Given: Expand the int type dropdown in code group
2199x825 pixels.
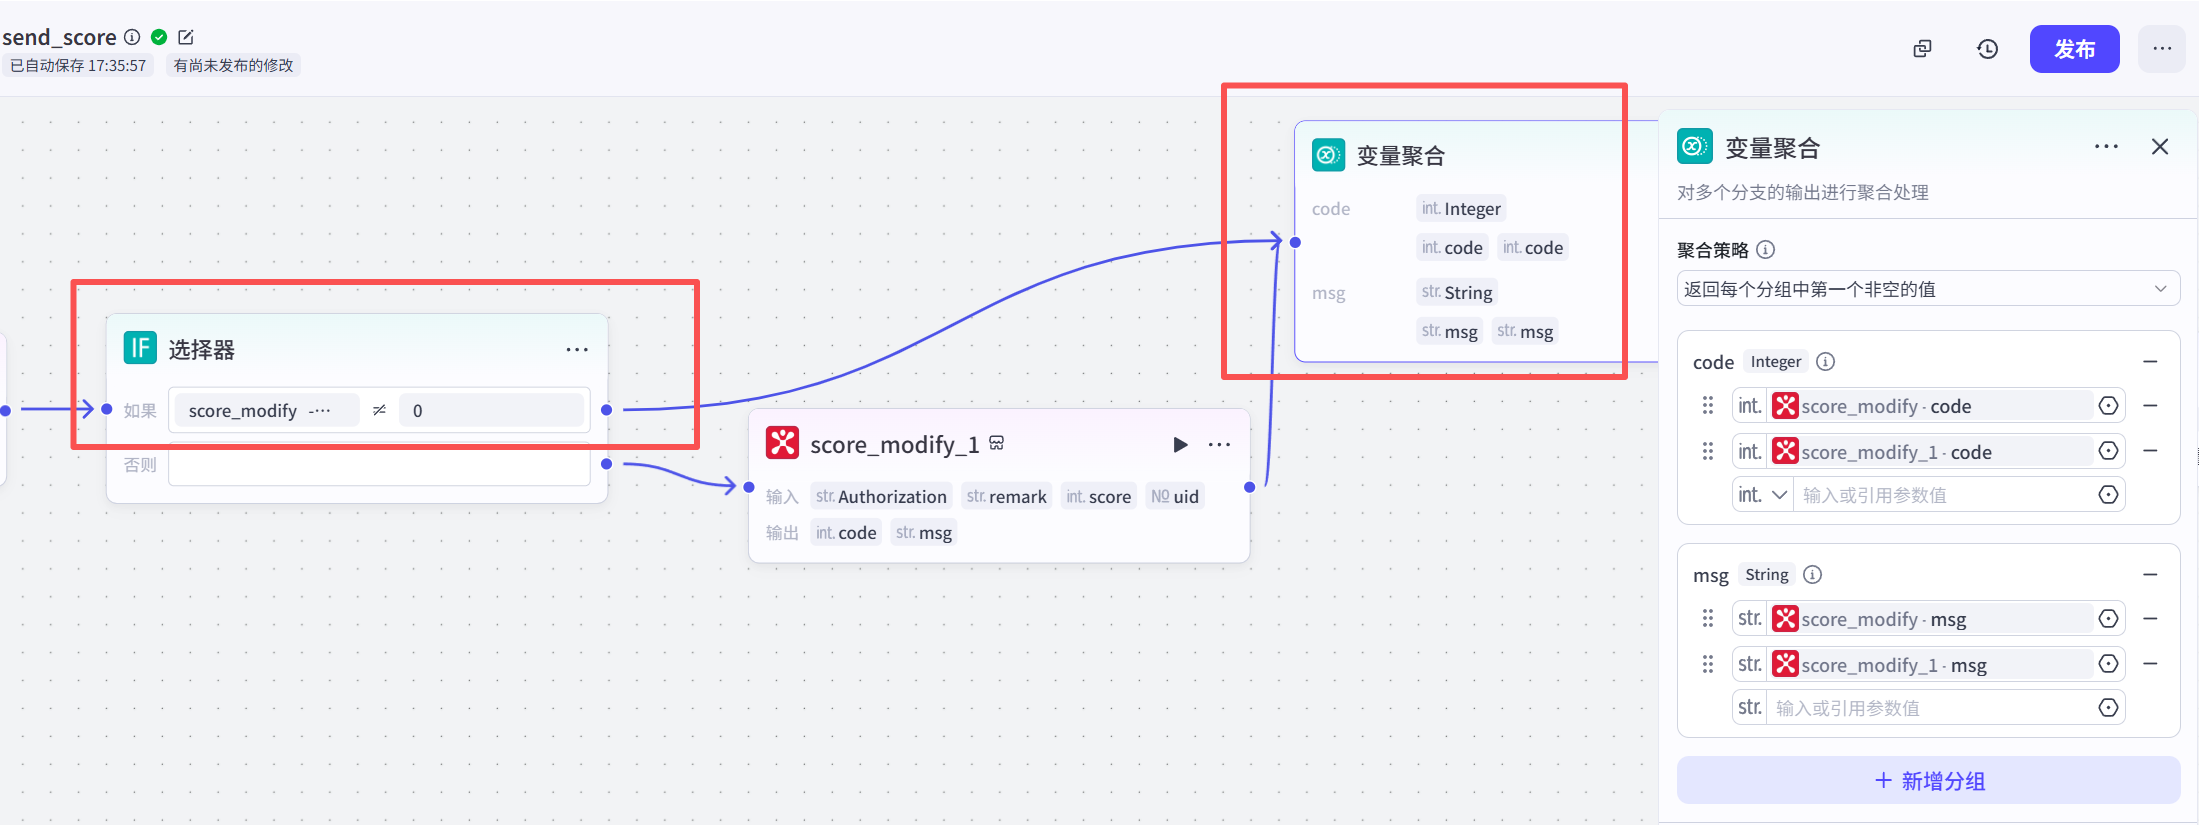Looking at the screenshot, I should pos(1763,495).
